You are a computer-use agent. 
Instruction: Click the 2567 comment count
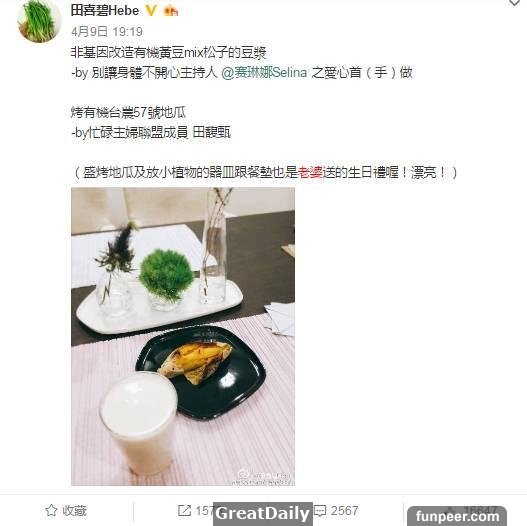pos(344,511)
